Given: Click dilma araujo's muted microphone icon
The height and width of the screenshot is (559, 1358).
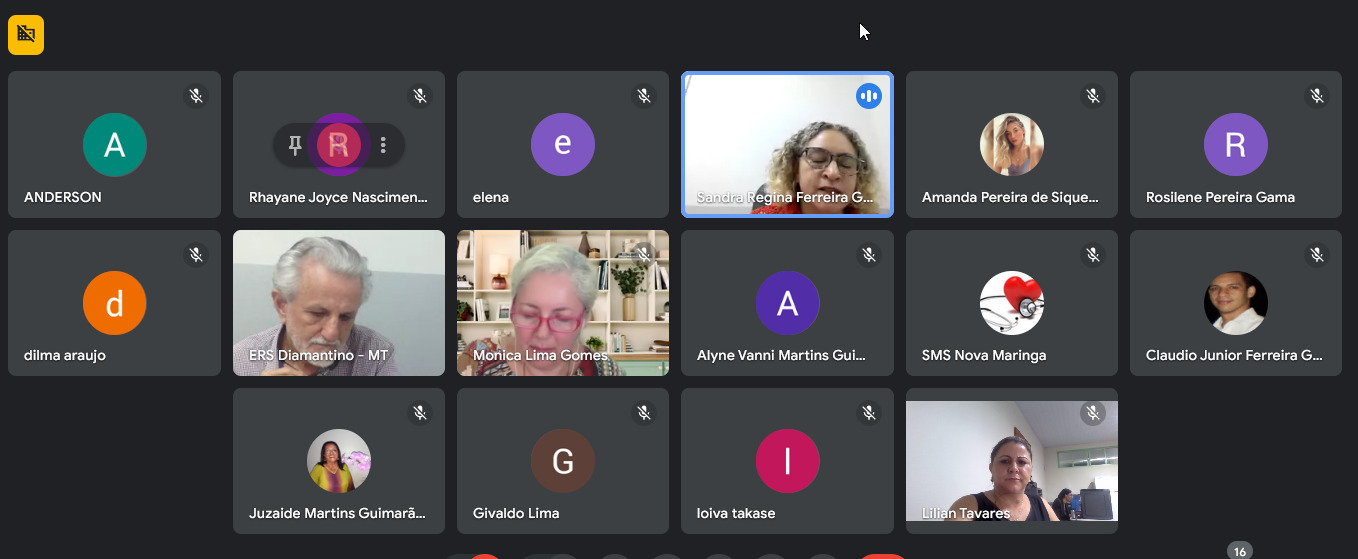Looking at the screenshot, I should (197, 255).
